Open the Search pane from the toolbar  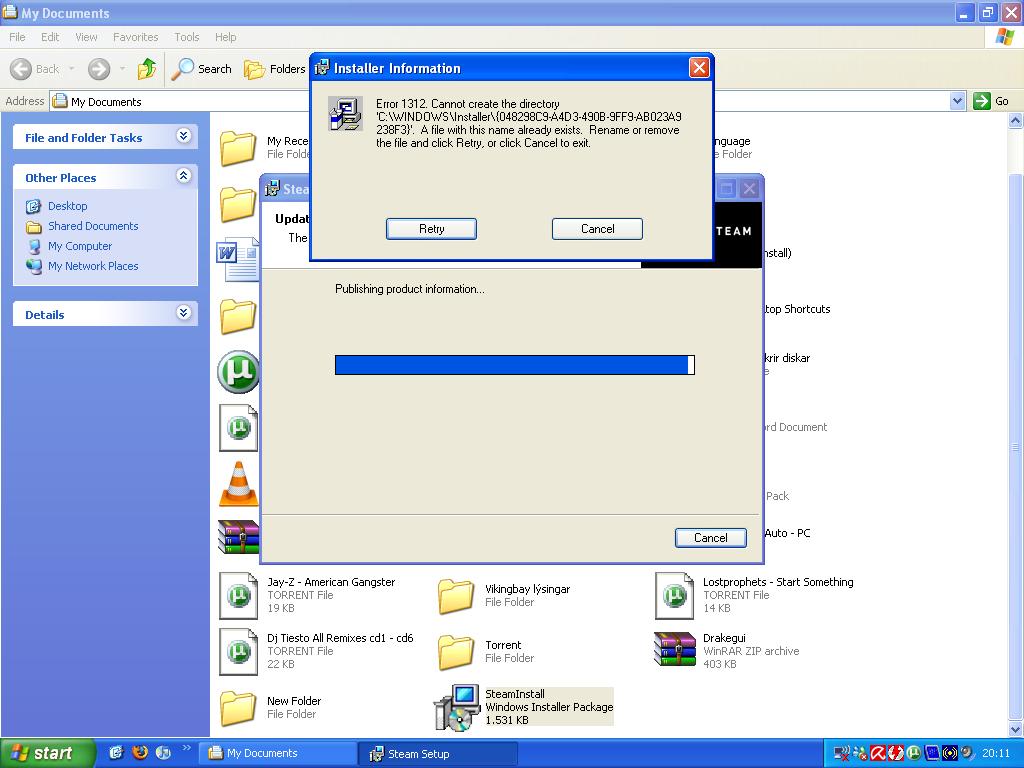pyautogui.click(x=201, y=69)
